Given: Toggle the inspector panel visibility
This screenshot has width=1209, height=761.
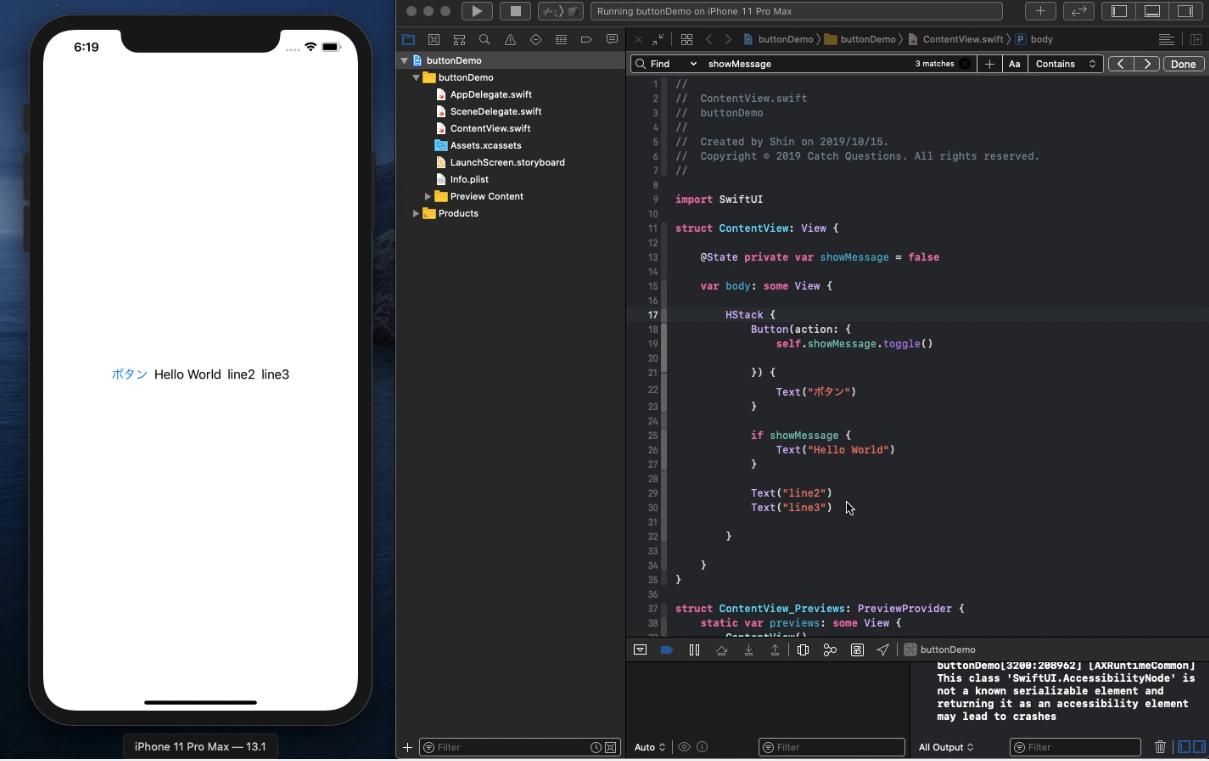Looking at the screenshot, I should (1185, 11).
